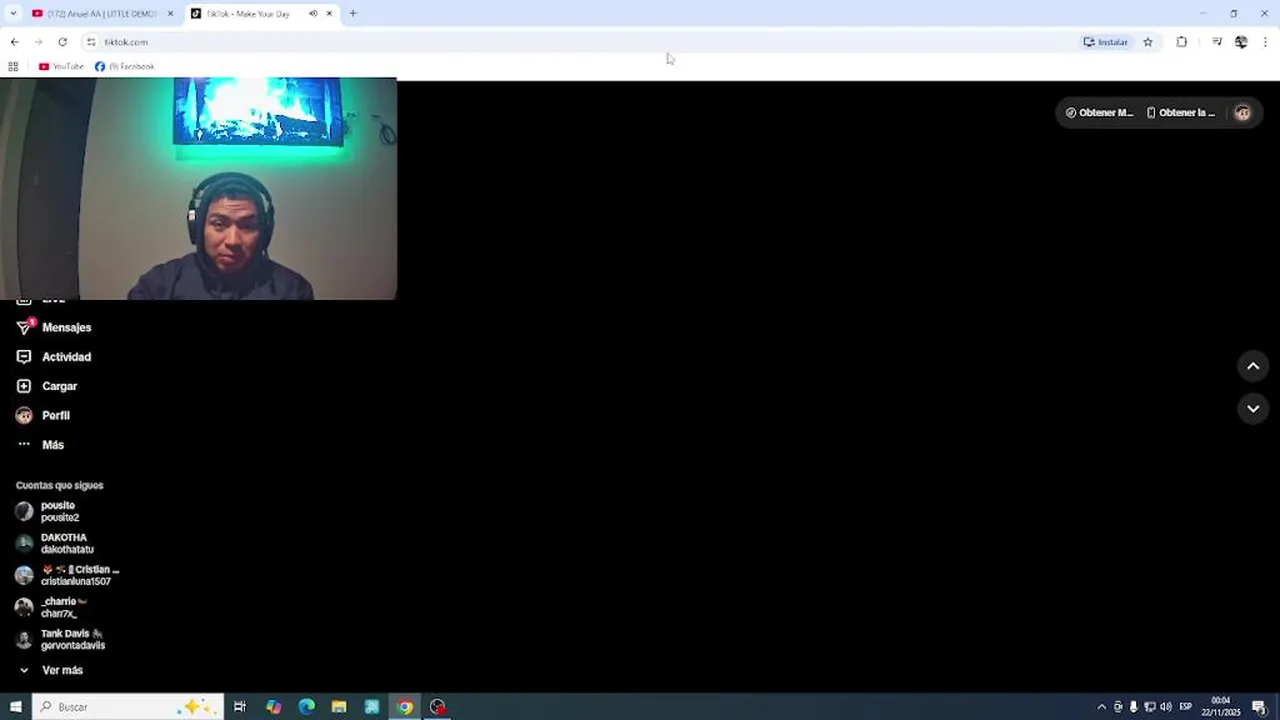The height and width of the screenshot is (720, 1280).
Task: Open YouTube bookmark
Action: (x=61, y=67)
